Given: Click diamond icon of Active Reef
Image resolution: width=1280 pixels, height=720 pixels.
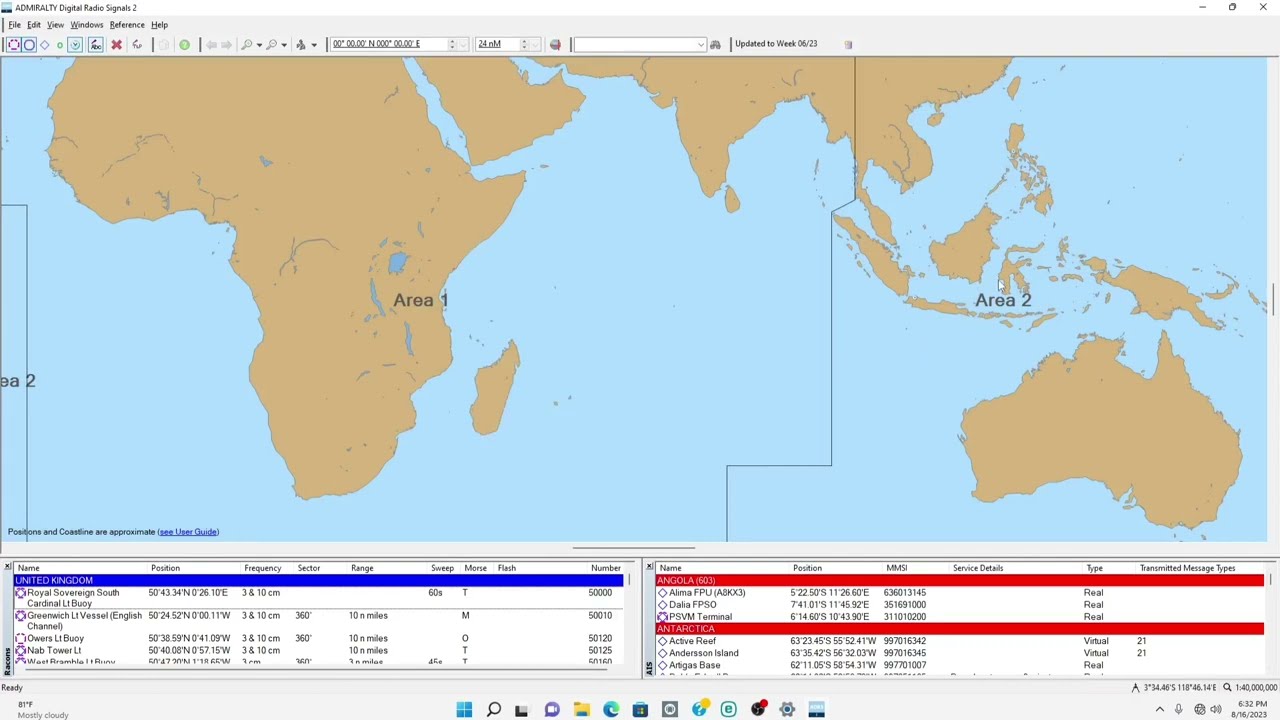Looking at the screenshot, I should click(662, 641).
